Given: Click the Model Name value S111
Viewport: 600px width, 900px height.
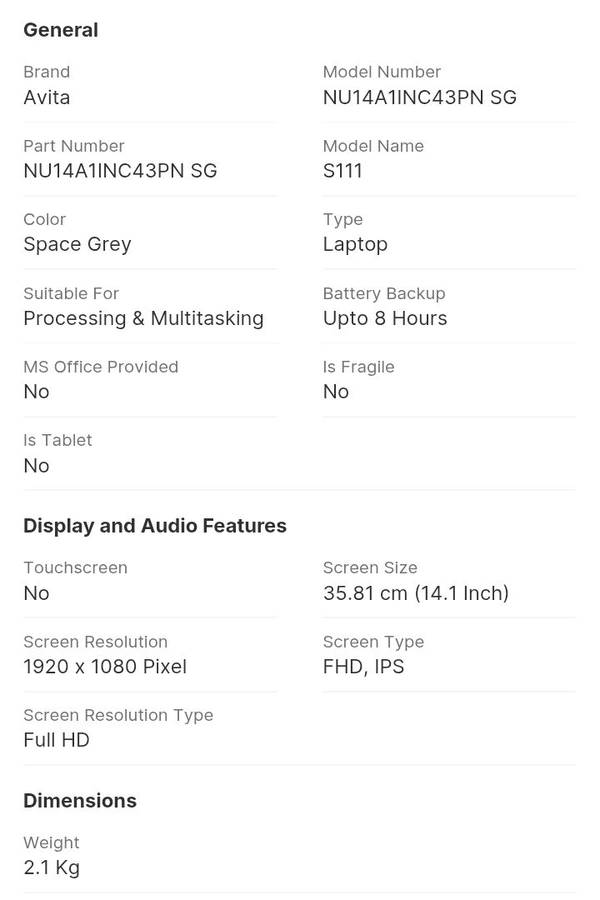Looking at the screenshot, I should [x=342, y=171].
